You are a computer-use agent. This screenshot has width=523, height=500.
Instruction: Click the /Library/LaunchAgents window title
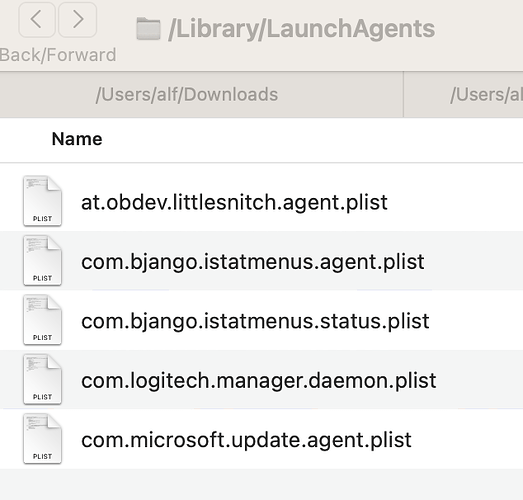302,29
